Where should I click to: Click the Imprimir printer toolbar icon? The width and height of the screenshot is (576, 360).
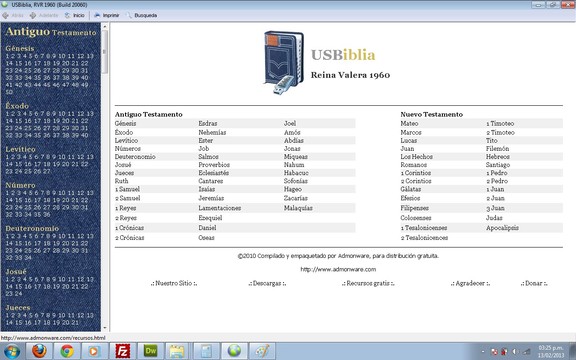pyautogui.click(x=97, y=15)
